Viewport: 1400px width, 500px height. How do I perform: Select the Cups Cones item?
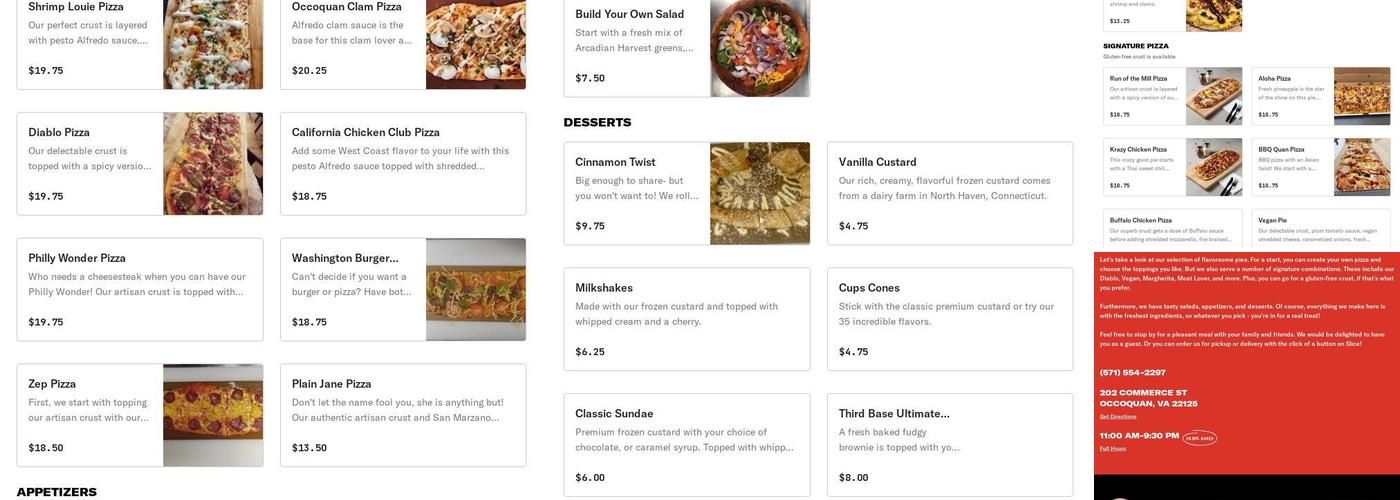coord(949,319)
